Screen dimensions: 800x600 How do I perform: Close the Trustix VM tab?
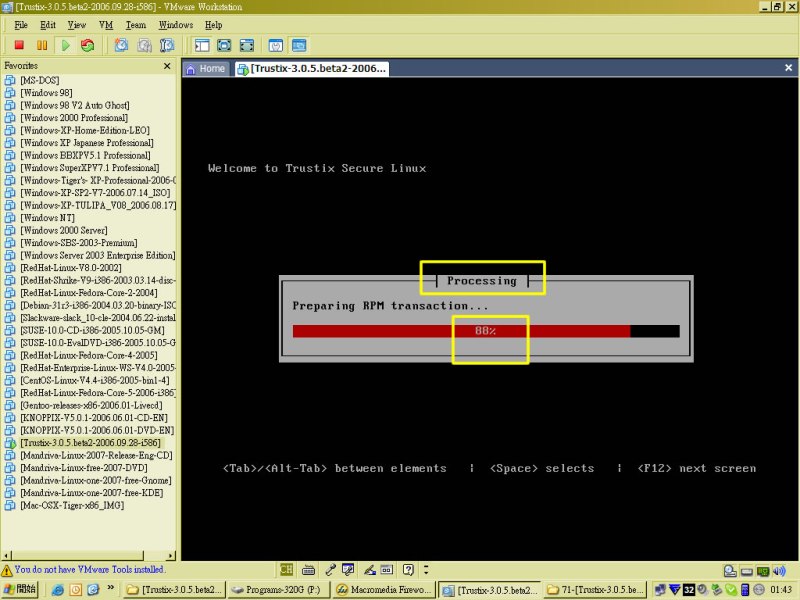point(788,67)
